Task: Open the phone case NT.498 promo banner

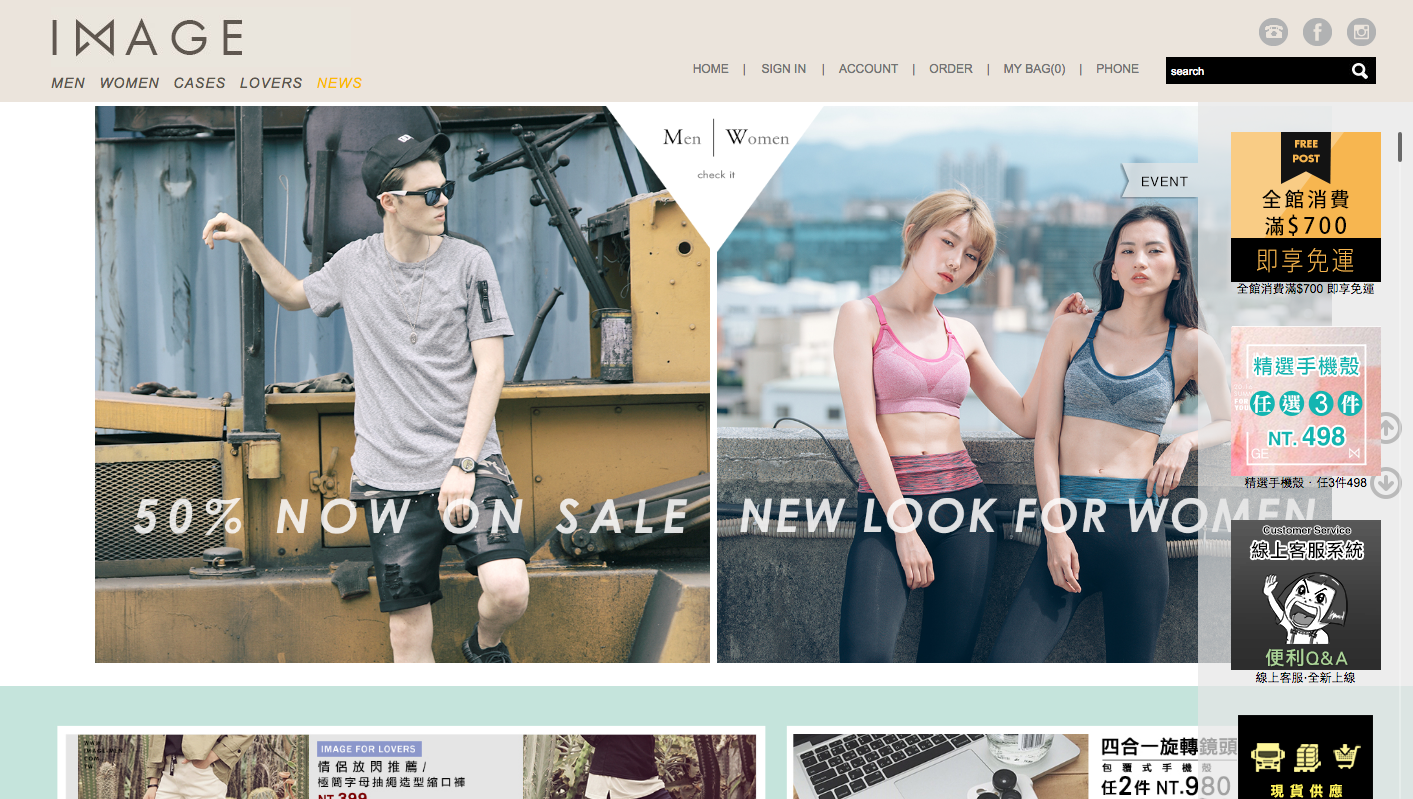Action: pos(1305,401)
